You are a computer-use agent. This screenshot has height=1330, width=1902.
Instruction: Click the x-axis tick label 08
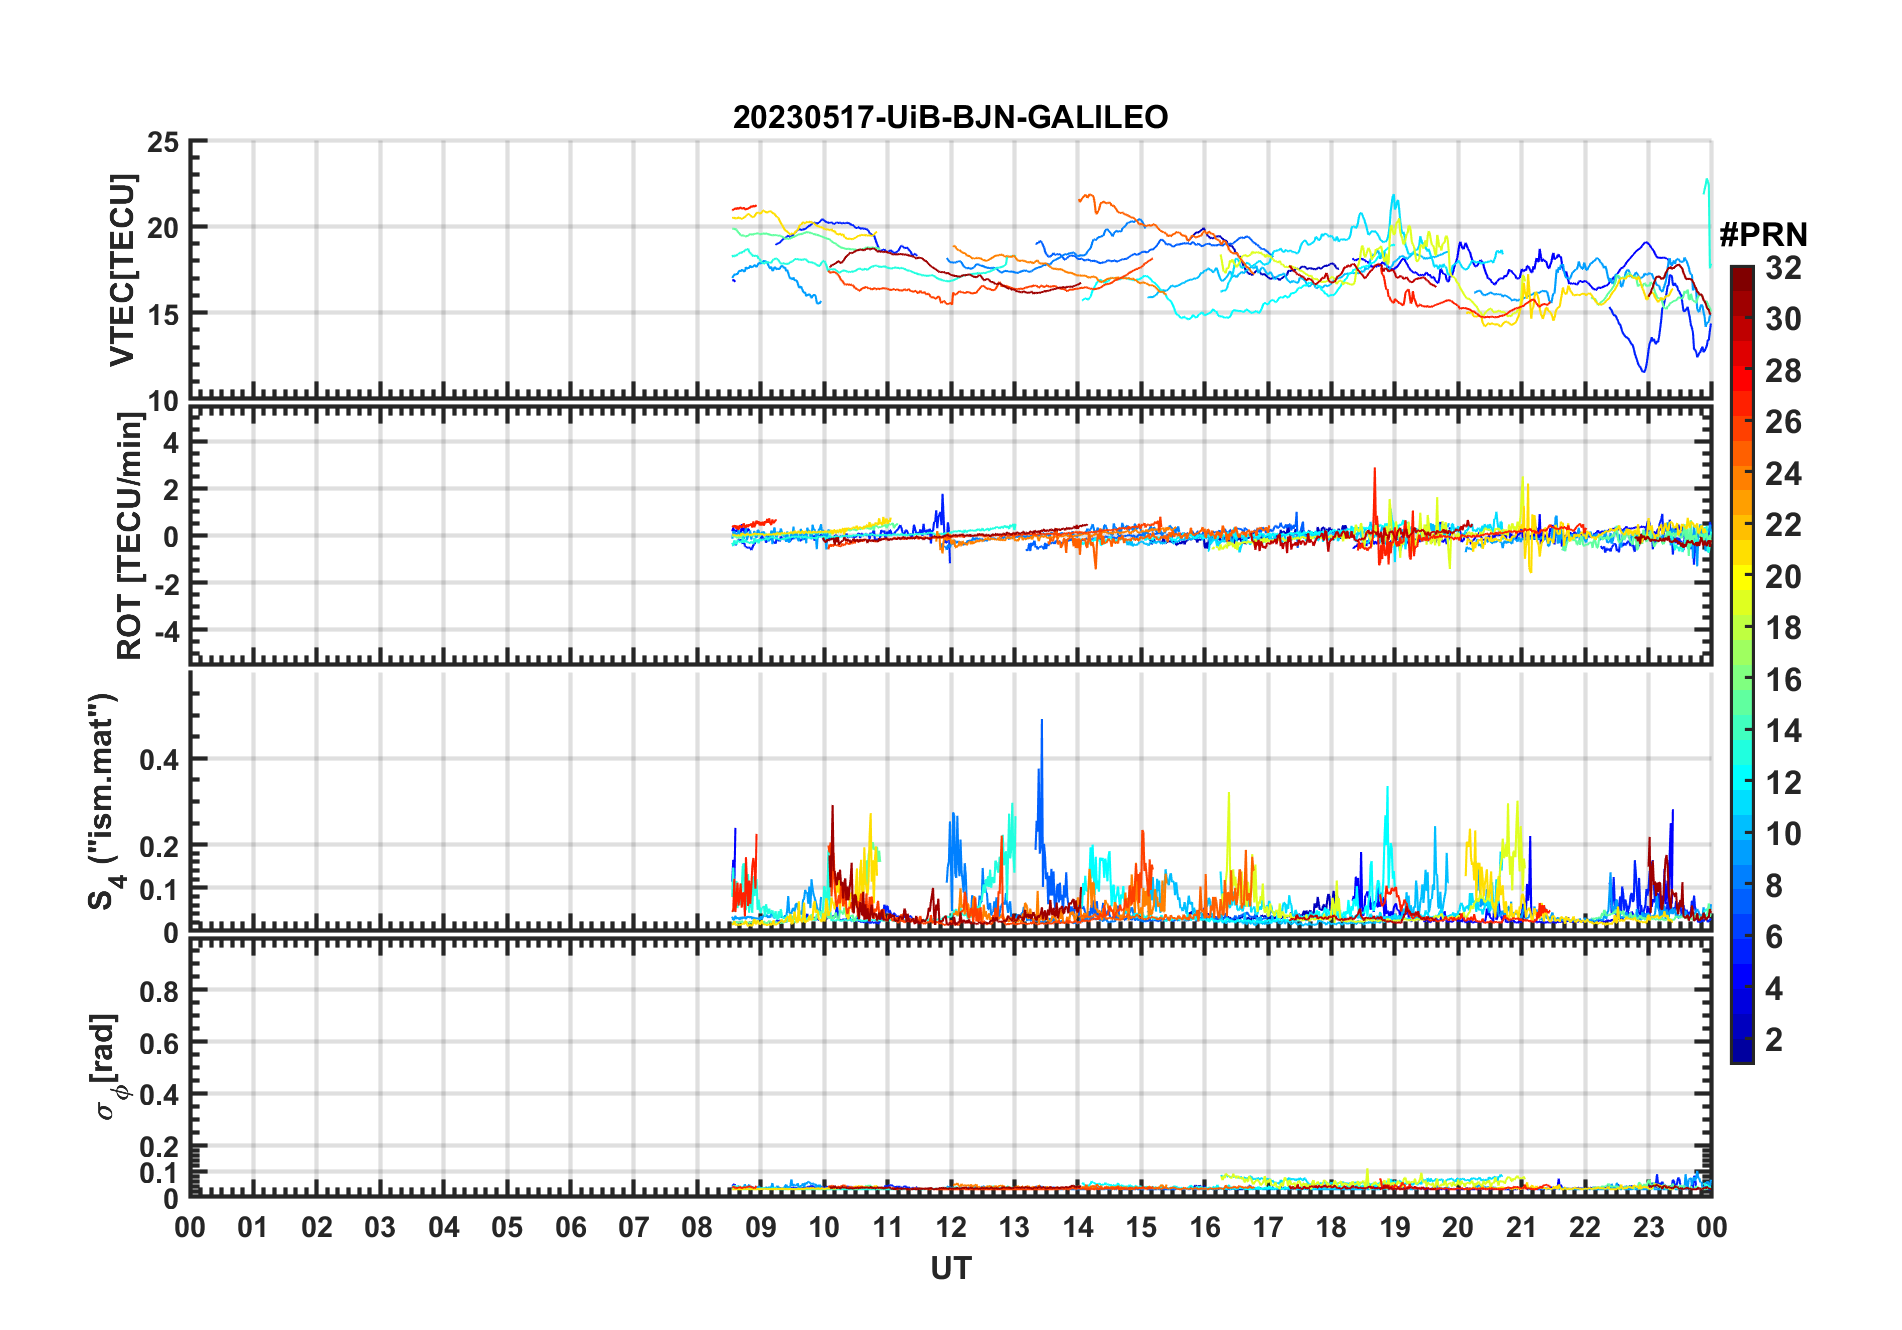click(697, 1226)
